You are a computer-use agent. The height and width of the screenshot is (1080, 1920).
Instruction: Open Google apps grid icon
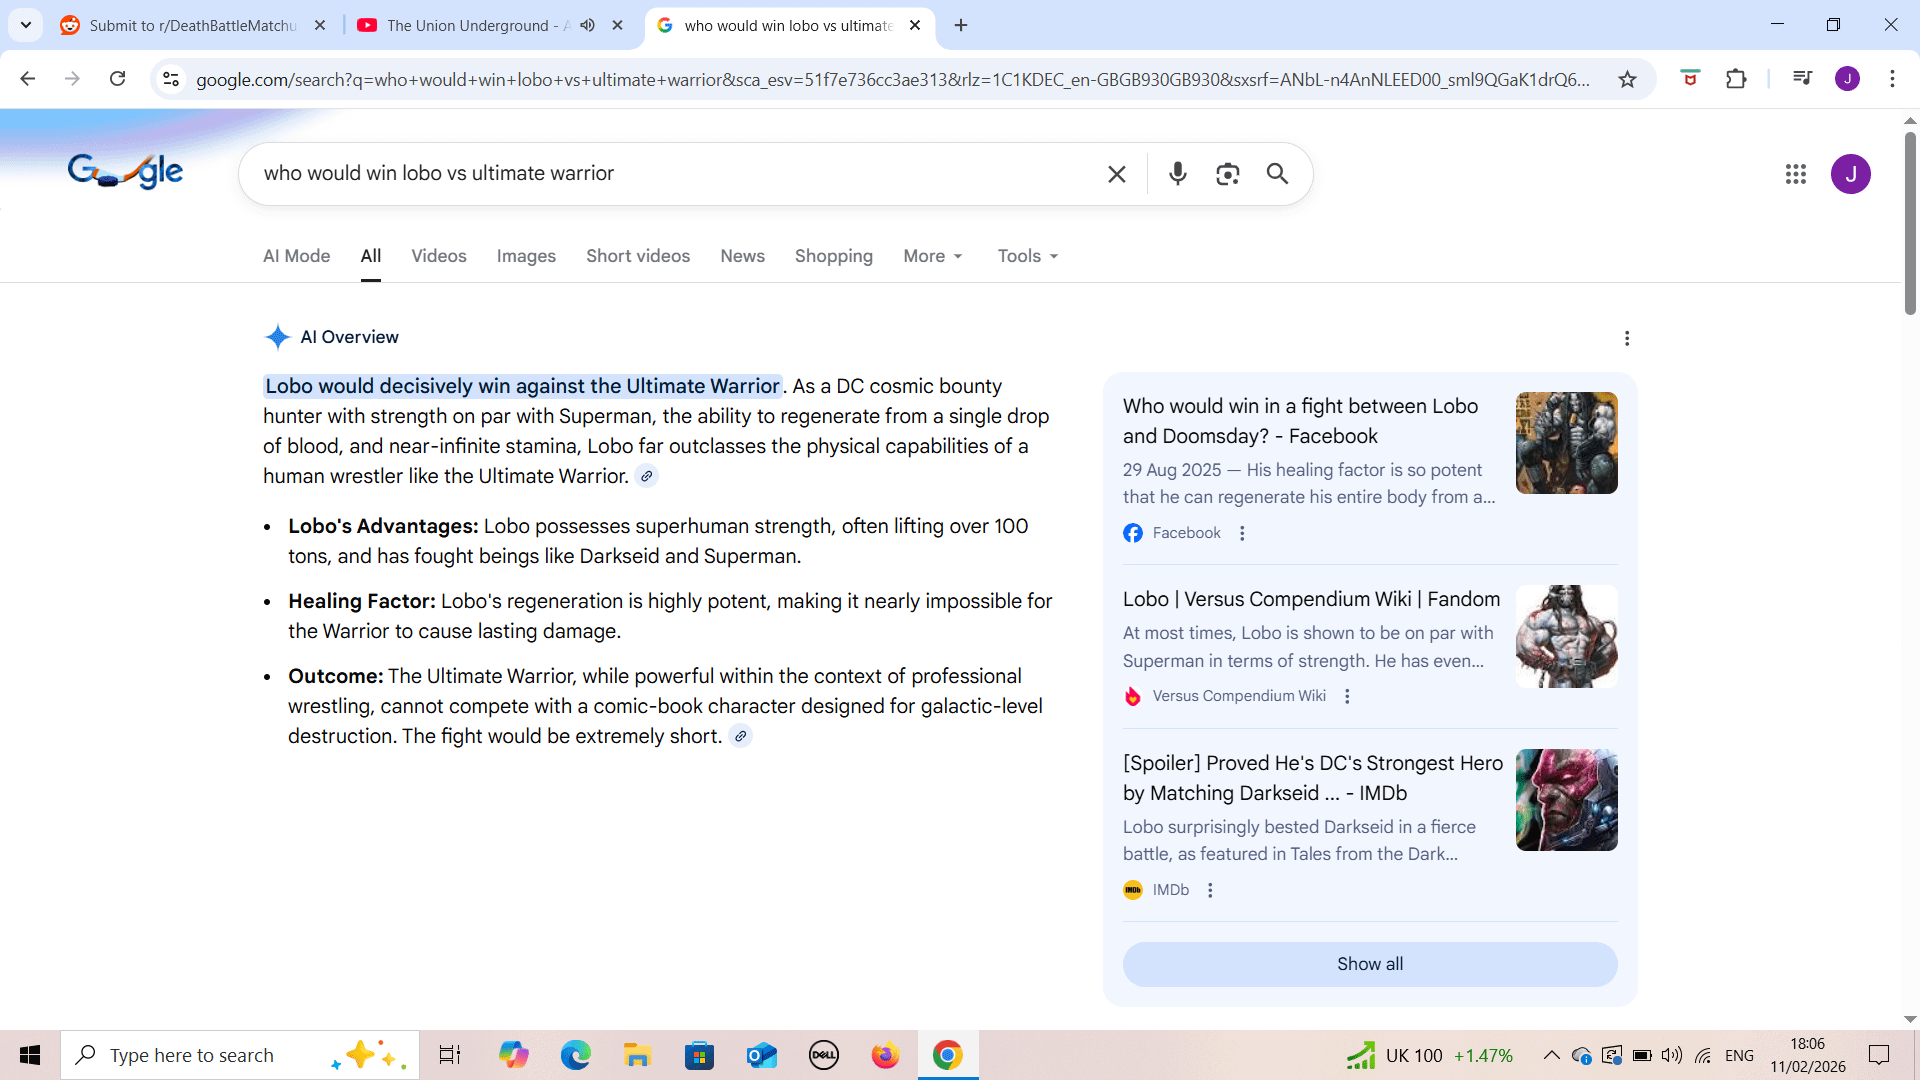coord(1796,174)
